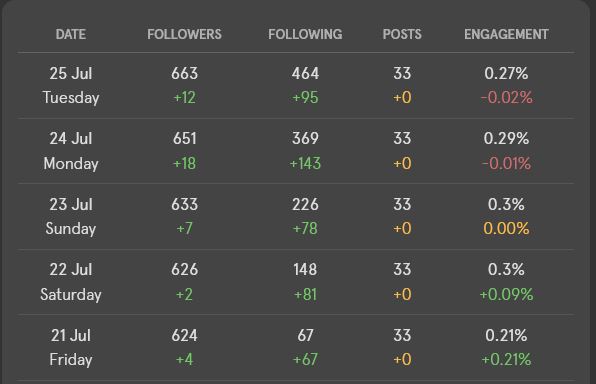This screenshot has height=384, width=596.
Task: Click following count 67
Action: [x=305, y=335]
